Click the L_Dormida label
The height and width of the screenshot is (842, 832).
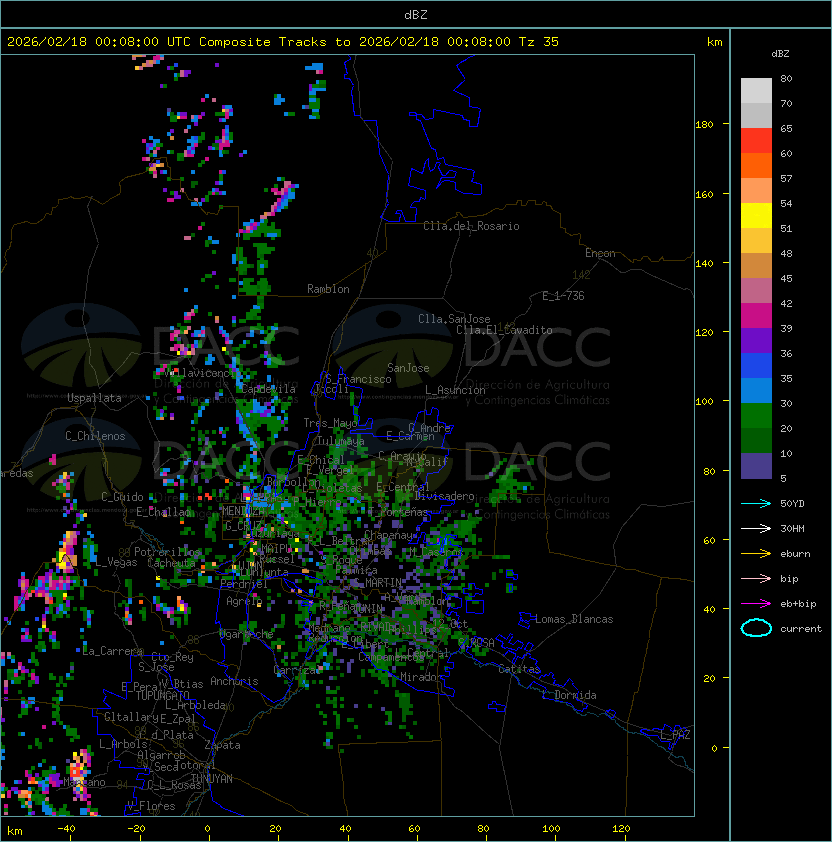(x=569, y=695)
